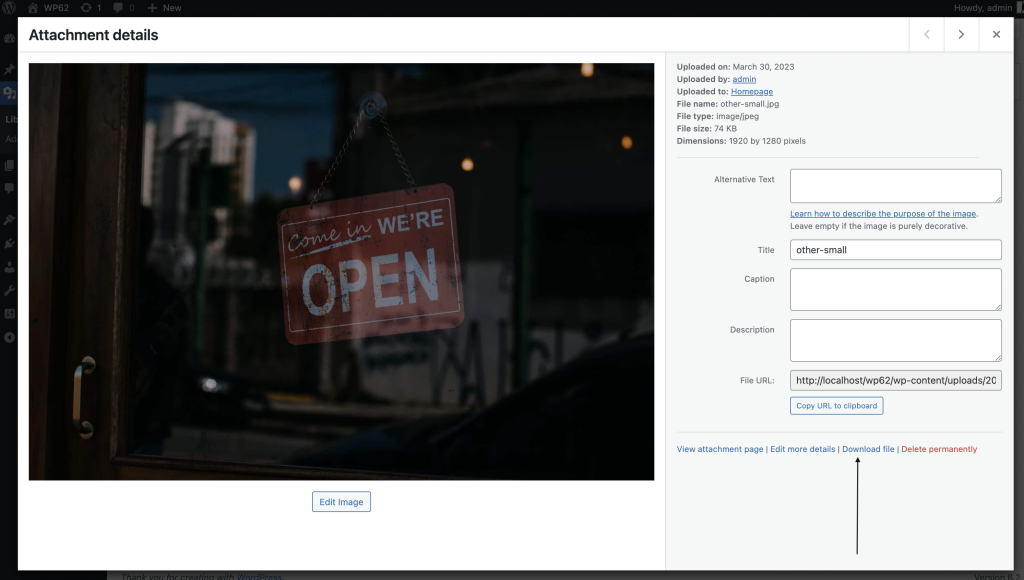Viewport: 1024px width, 580px height.
Task: Open the Settings icon in the left sidebar
Action: coord(9,310)
